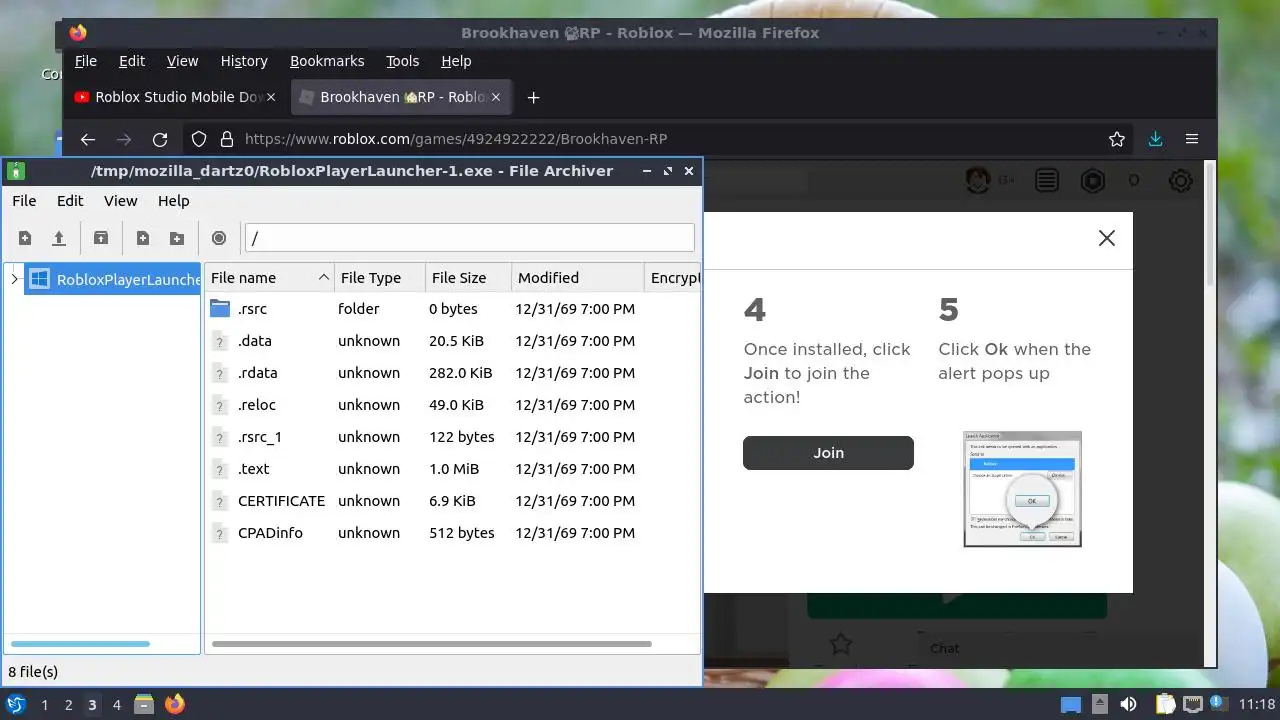
Task: Click the clipboard tray icon
Action: click(1165, 704)
